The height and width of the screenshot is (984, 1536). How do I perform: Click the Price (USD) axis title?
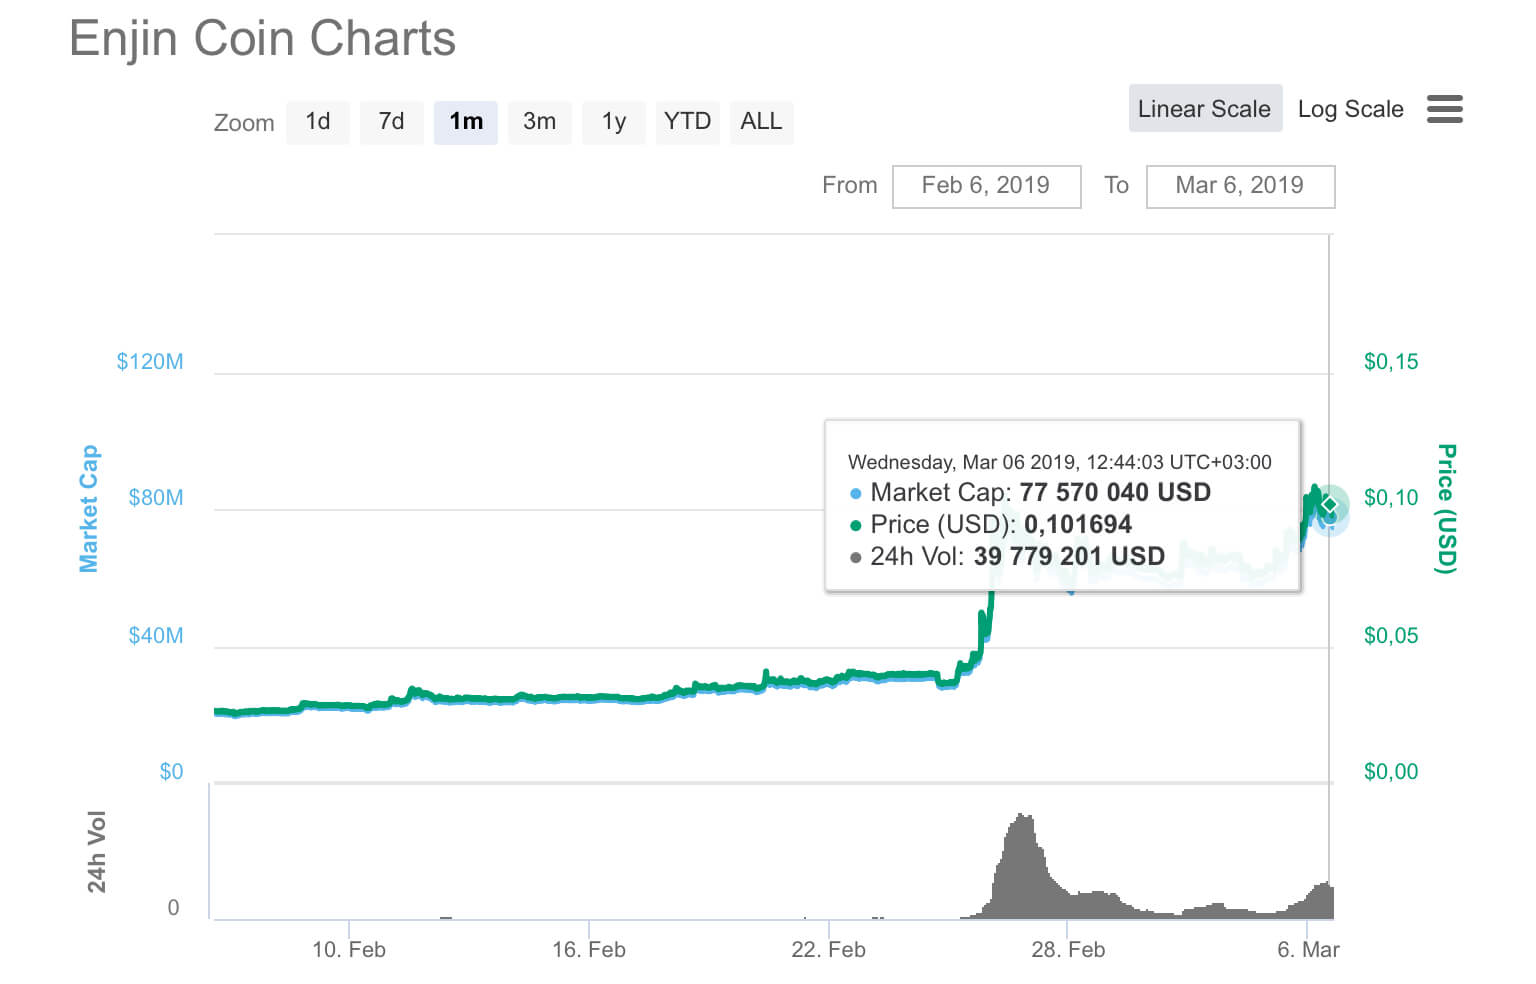pos(1446,509)
